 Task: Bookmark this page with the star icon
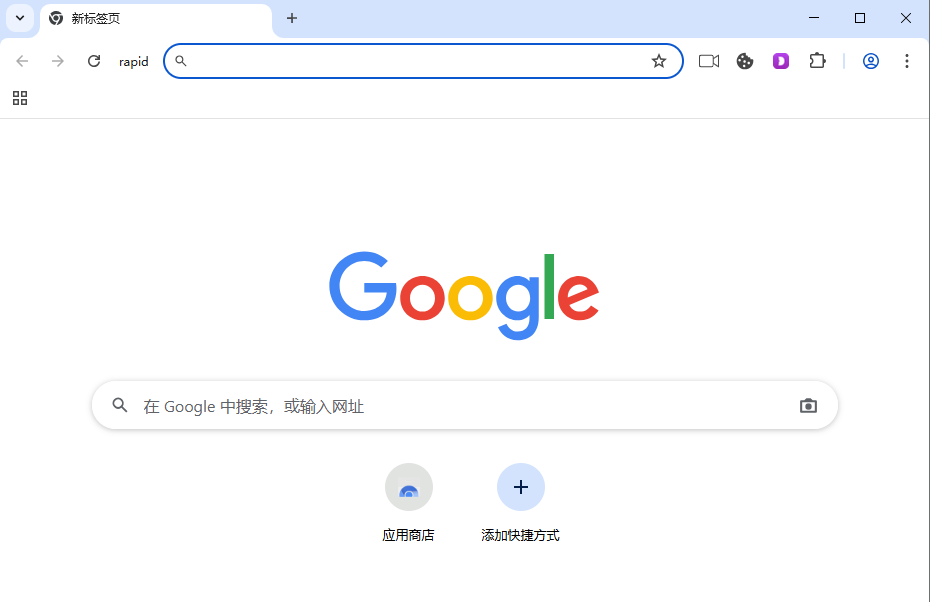[659, 61]
